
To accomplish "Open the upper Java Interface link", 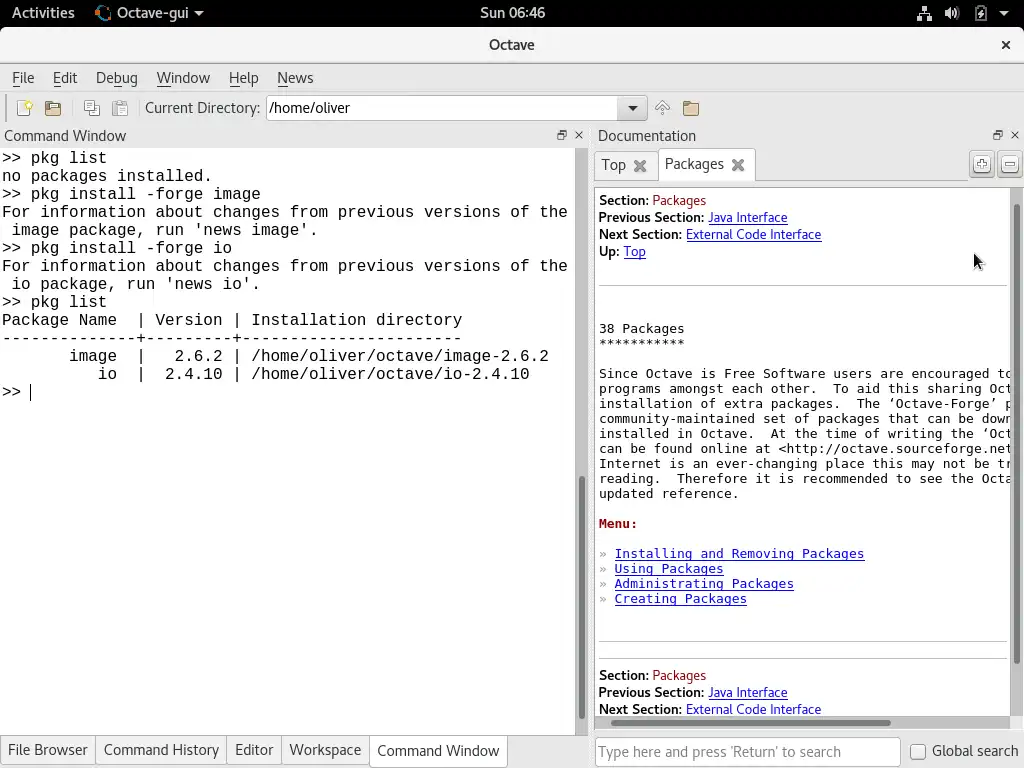I will [x=748, y=217].
